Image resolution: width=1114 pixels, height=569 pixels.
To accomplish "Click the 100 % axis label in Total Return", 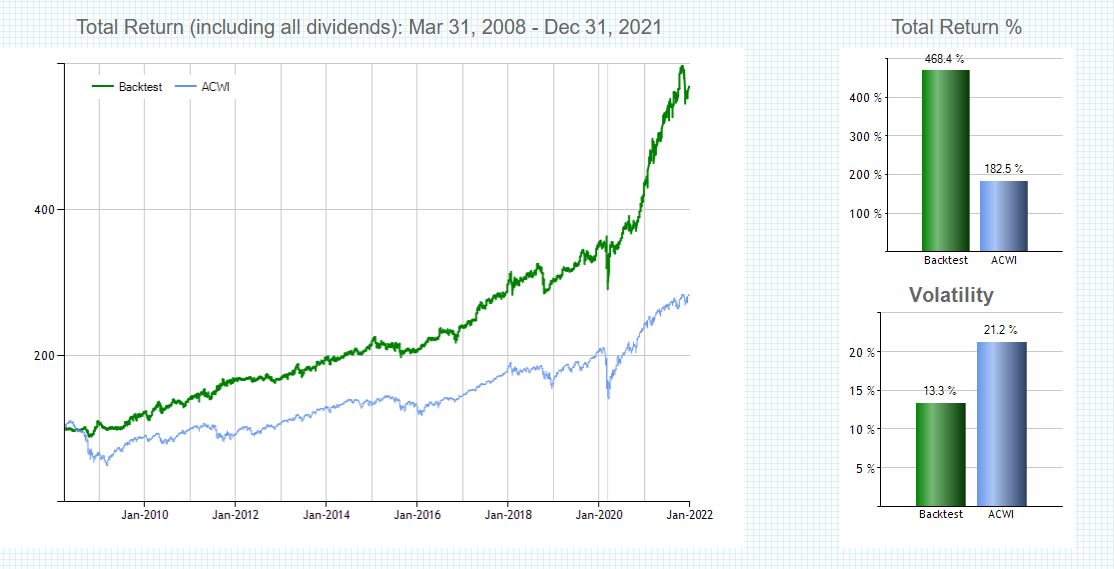I will 867,214.
